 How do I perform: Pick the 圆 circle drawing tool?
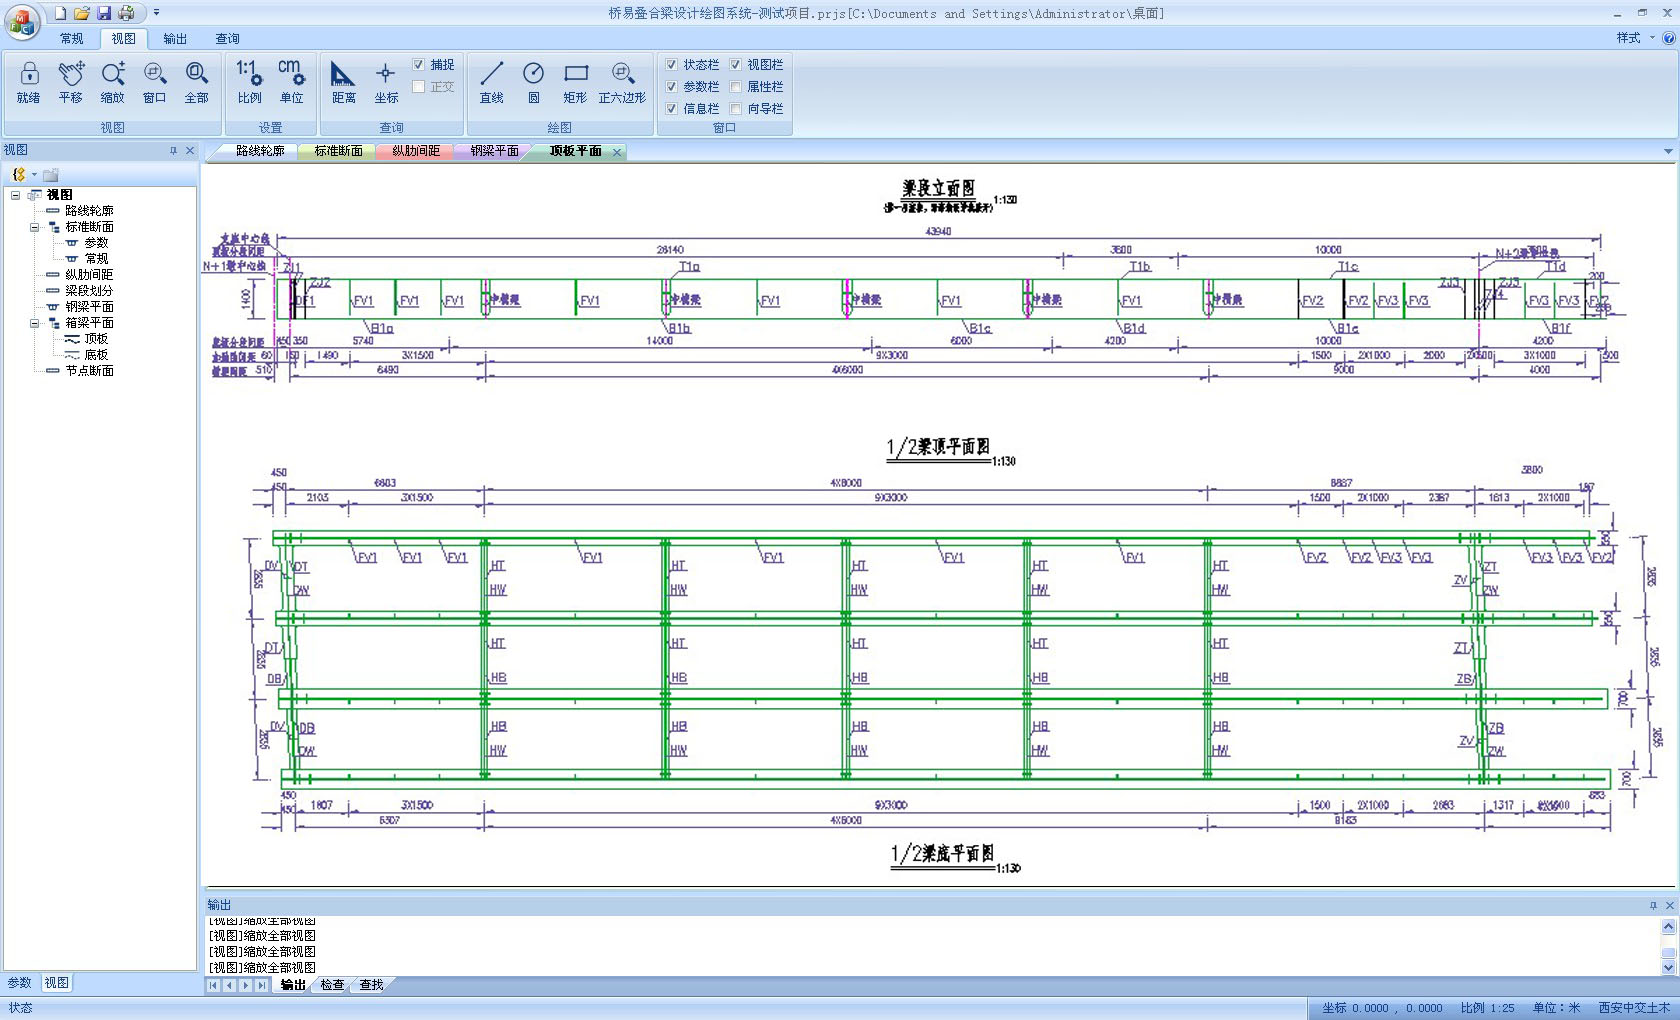[533, 82]
